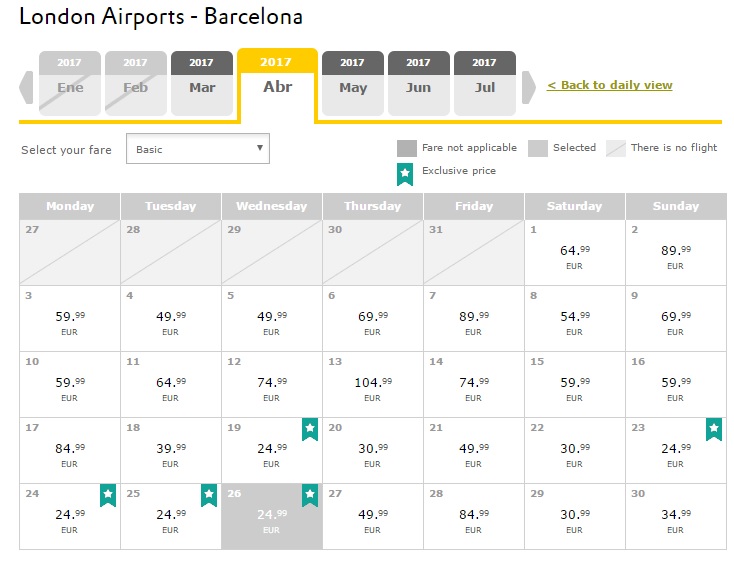Select the Jul 2017 month tab

[x=484, y=83]
